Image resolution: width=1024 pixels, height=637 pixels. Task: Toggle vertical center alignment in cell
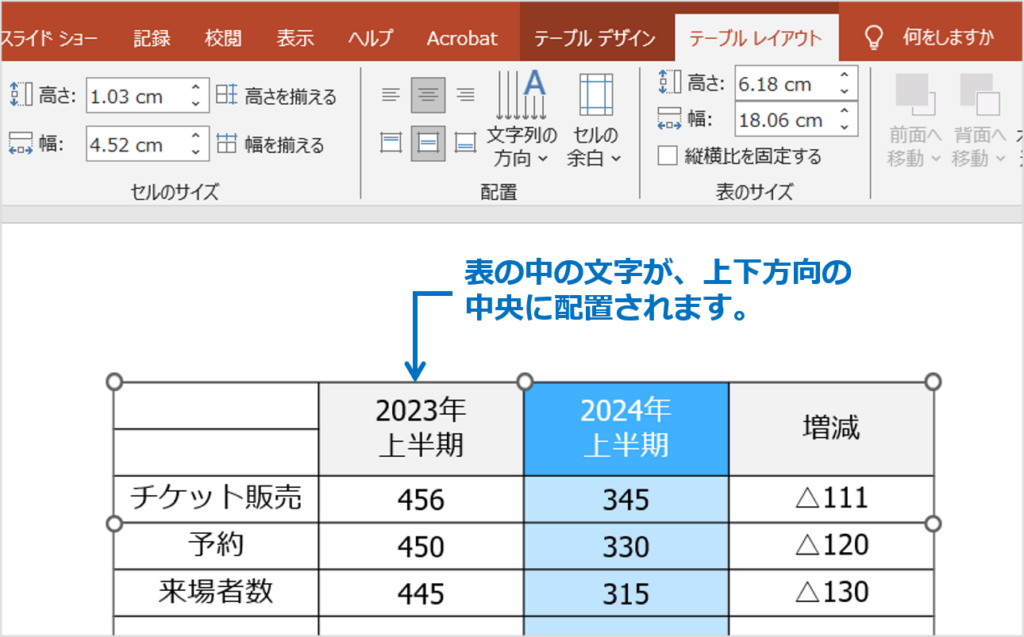coord(428,142)
